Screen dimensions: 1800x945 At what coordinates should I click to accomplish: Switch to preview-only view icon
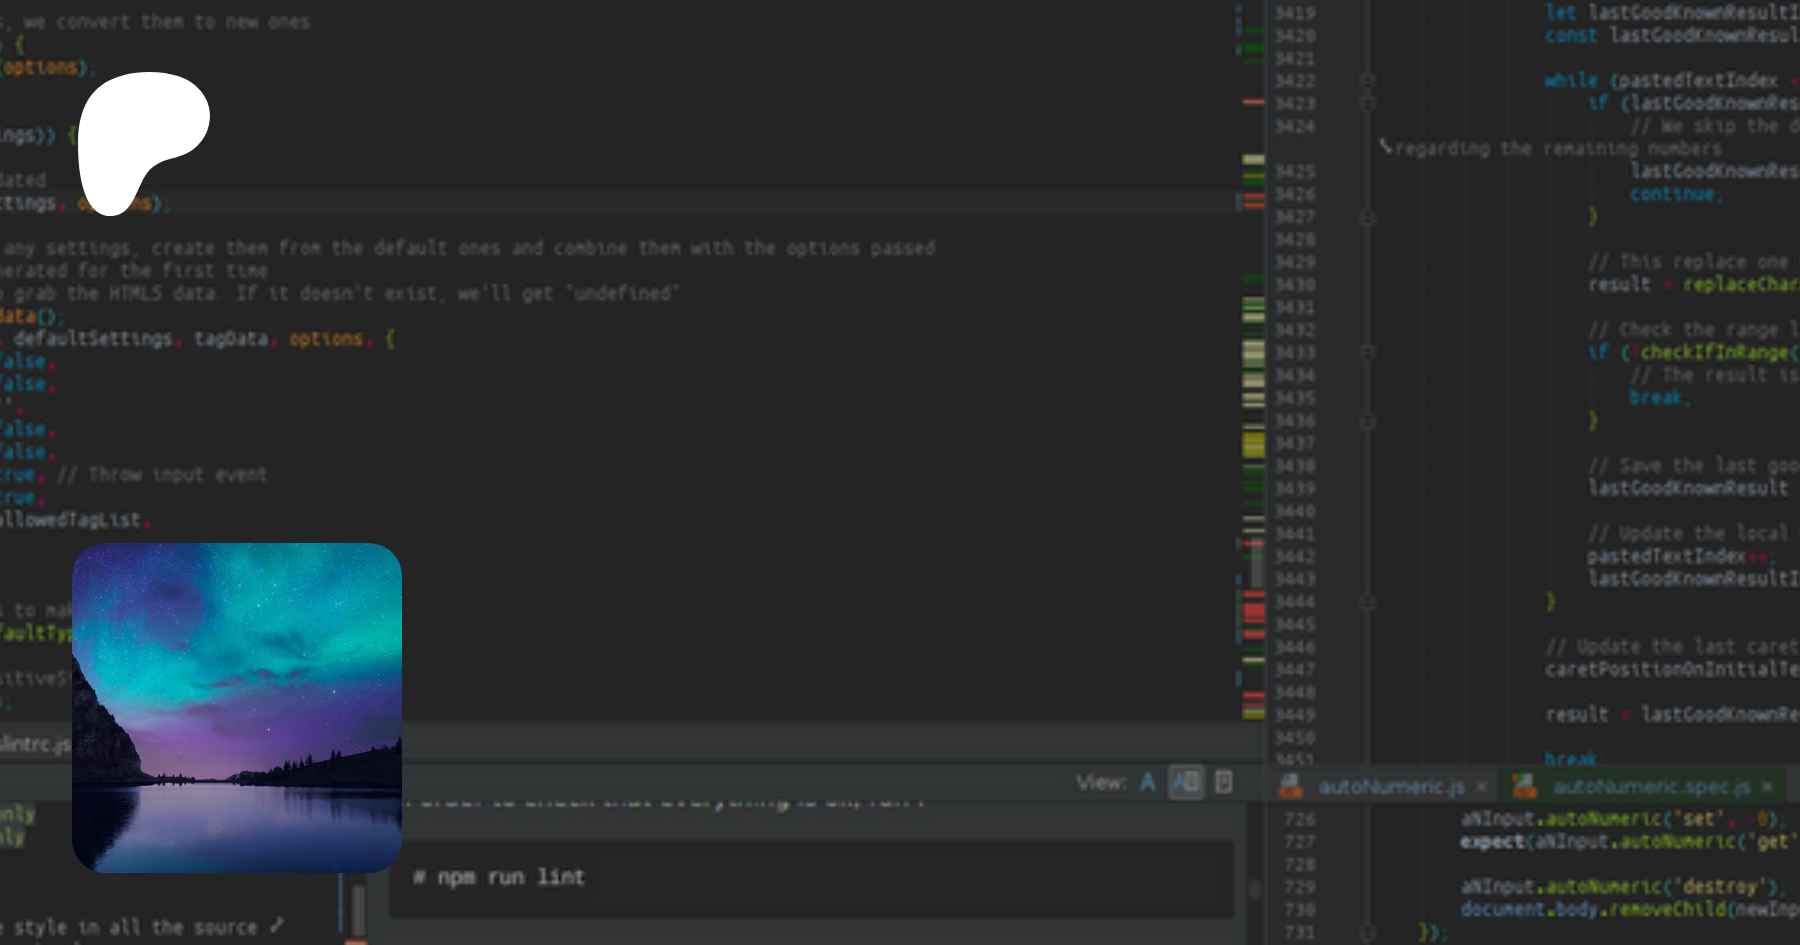click(x=1223, y=782)
